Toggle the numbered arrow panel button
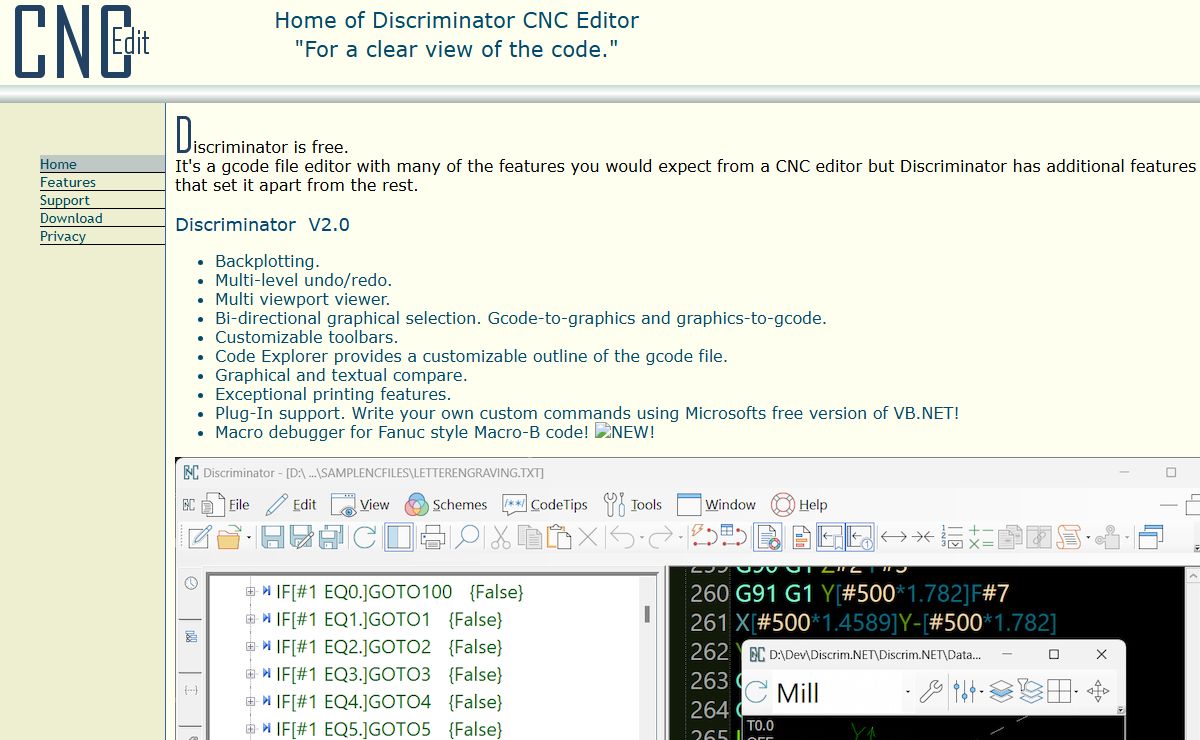Viewport: 1200px width, 740px height. point(860,537)
